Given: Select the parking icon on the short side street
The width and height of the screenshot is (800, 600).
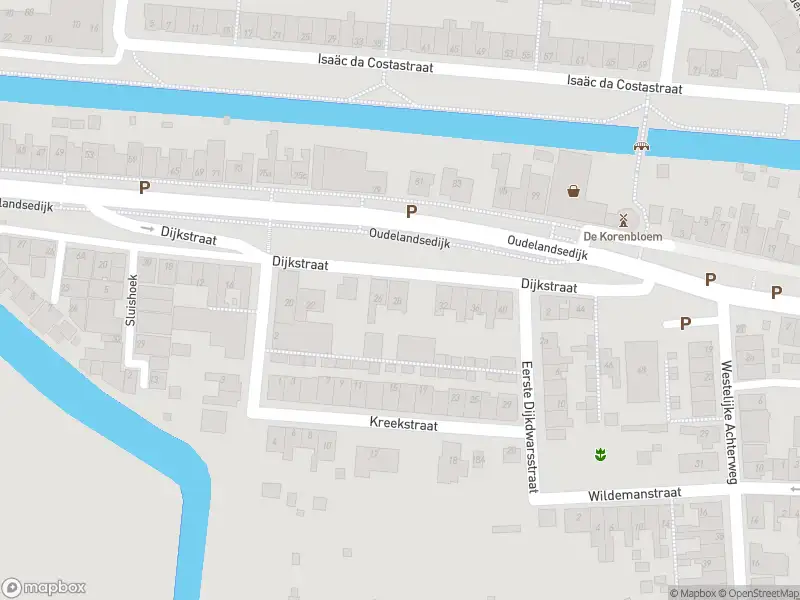Looking at the screenshot, I should tap(685, 323).
